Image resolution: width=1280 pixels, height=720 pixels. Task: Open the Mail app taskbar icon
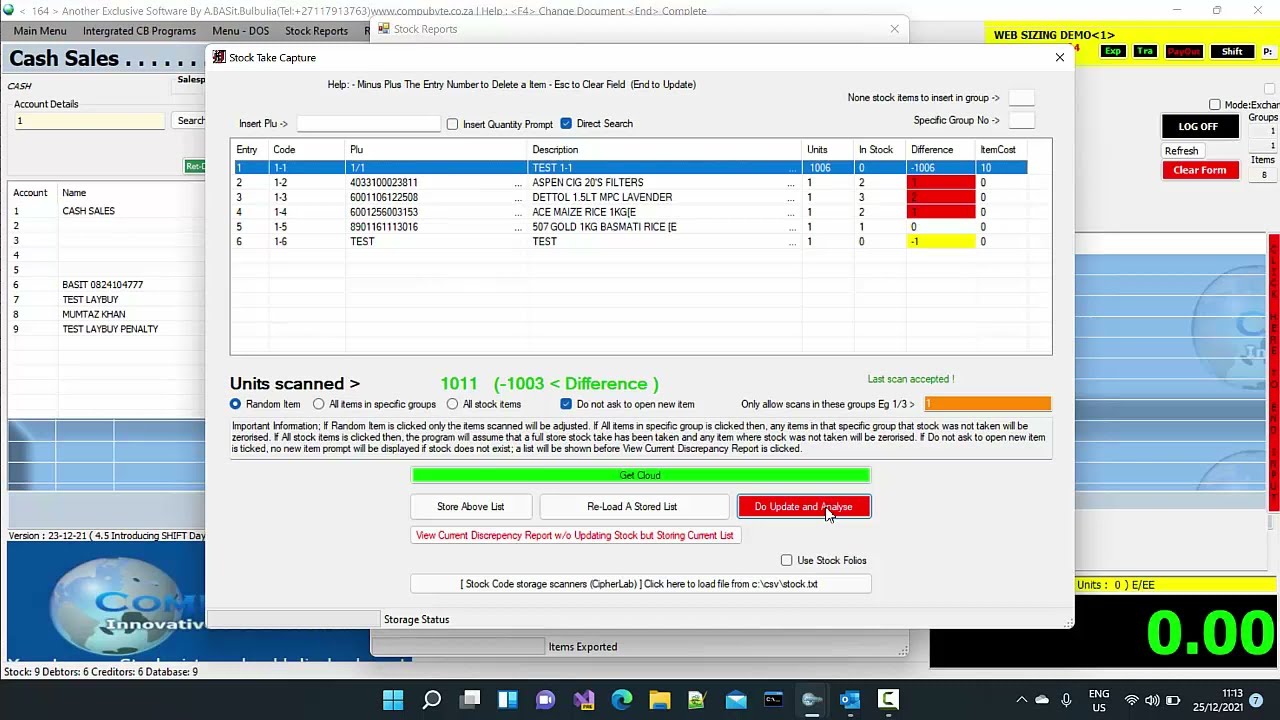736,699
